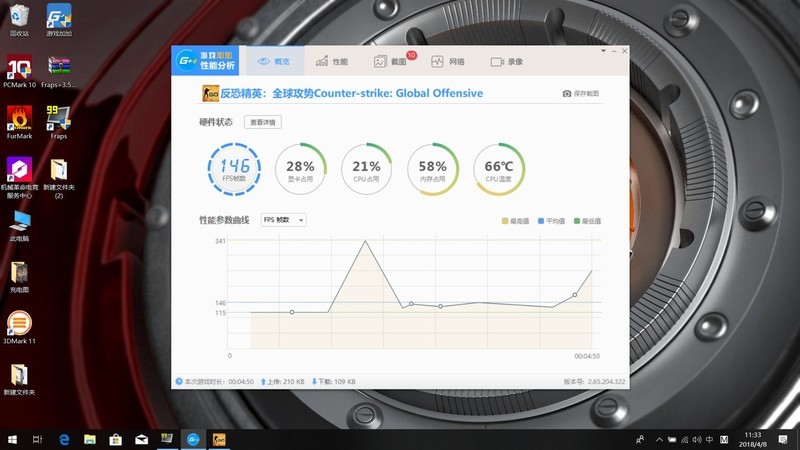Select CS:GO game on taskbar
This screenshot has height=450, width=800.
(219, 439)
